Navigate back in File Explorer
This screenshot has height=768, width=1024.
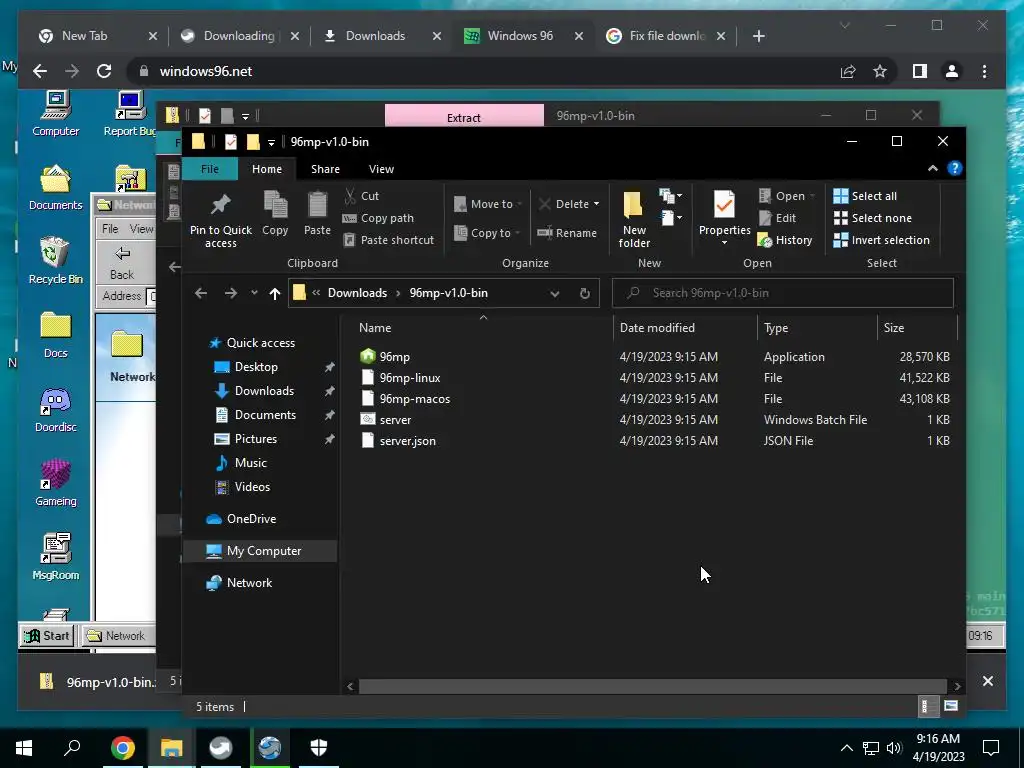pos(200,293)
